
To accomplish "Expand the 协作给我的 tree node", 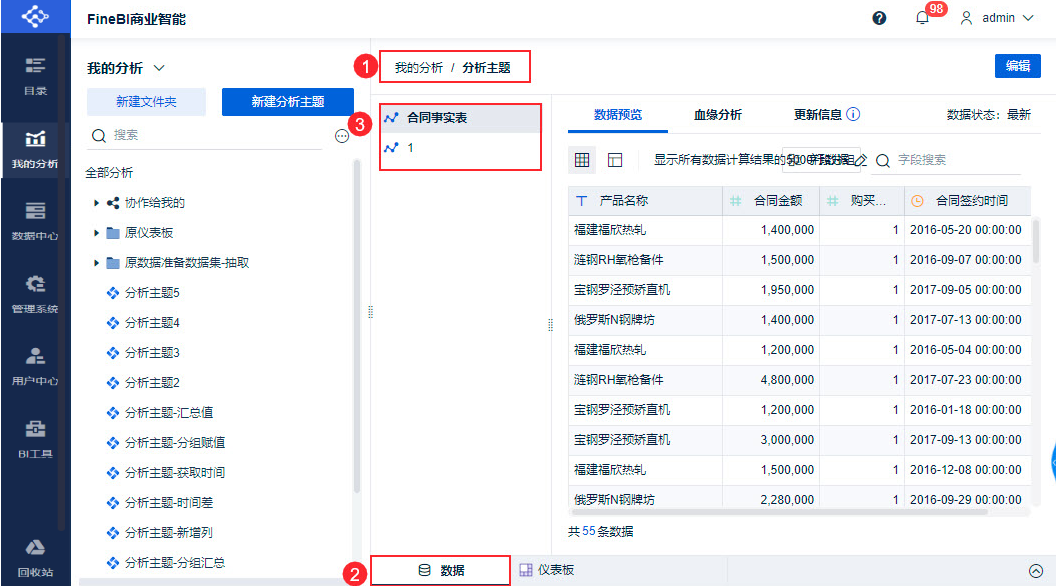I will pos(96,203).
